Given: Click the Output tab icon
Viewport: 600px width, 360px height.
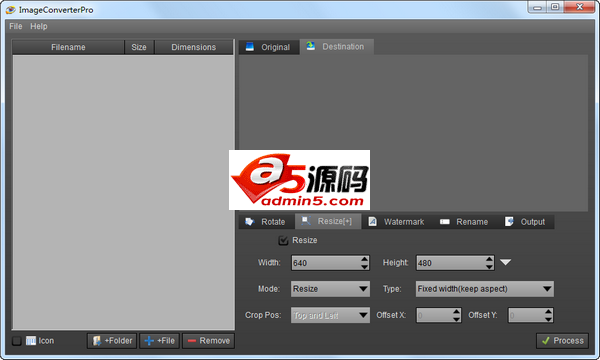Looking at the screenshot, I should point(509,222).
